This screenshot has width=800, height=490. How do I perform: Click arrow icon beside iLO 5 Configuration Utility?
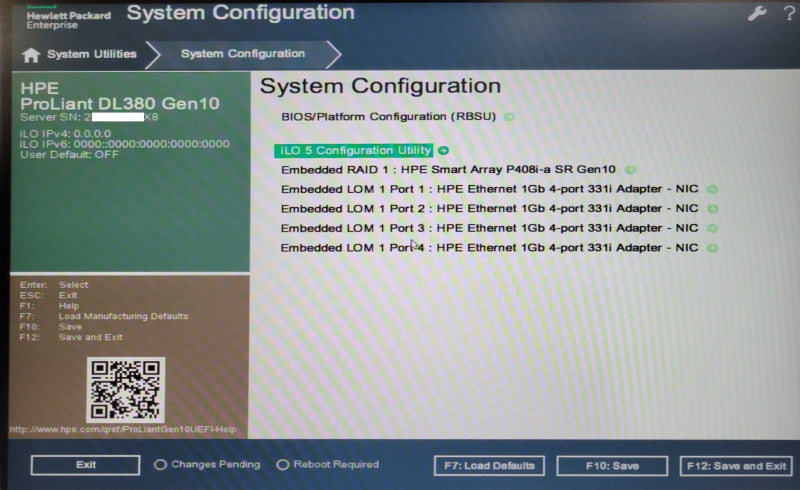(x=443, y=151)
